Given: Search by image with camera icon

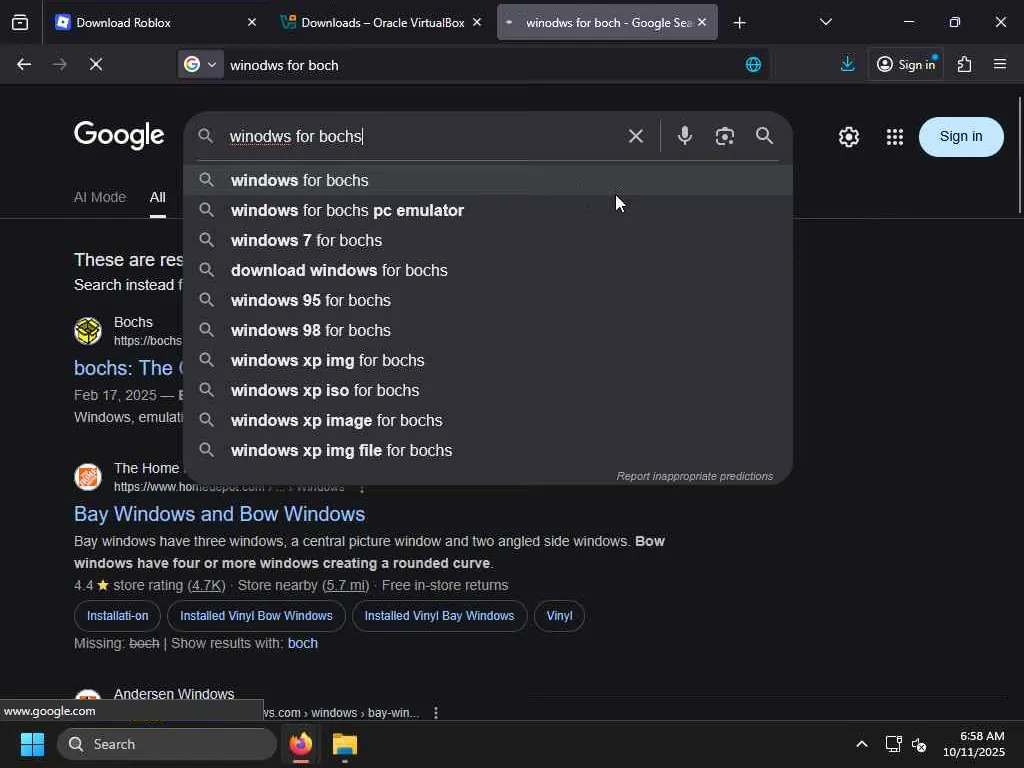Looking at the screenshot, I should [725, 136].
